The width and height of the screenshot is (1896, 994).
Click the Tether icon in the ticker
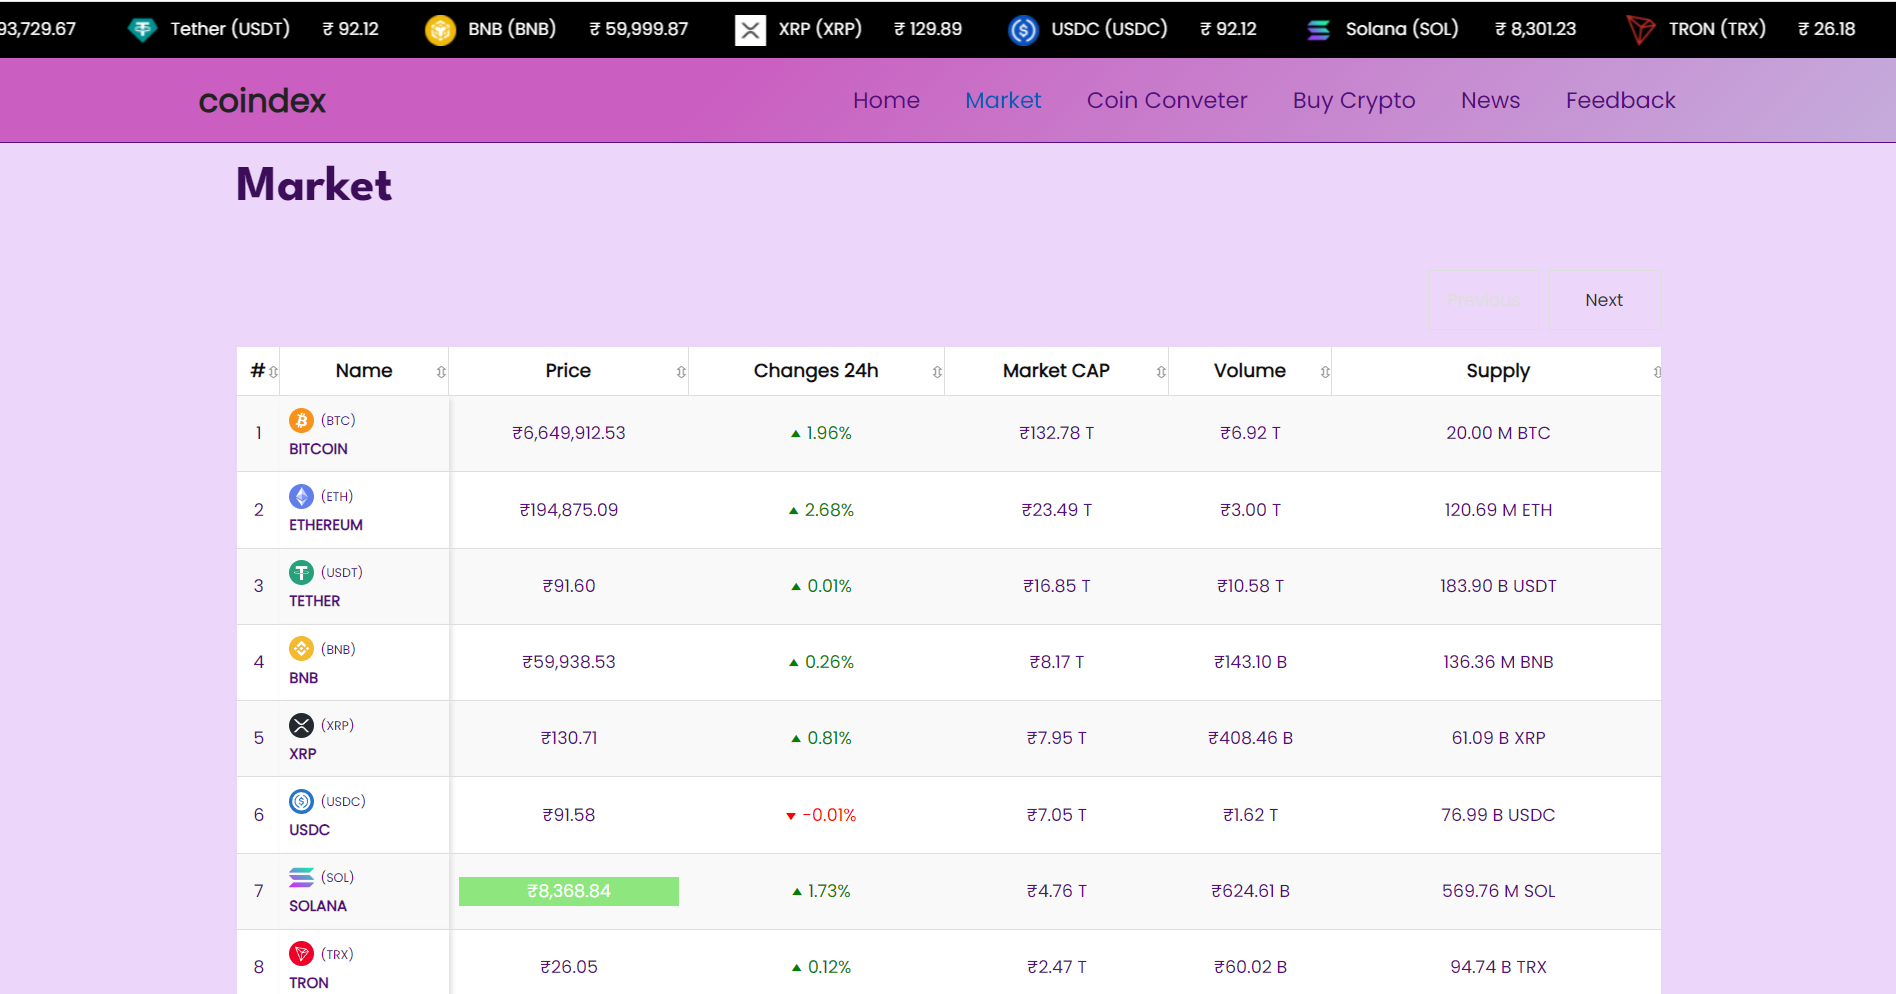coord(142,30)
